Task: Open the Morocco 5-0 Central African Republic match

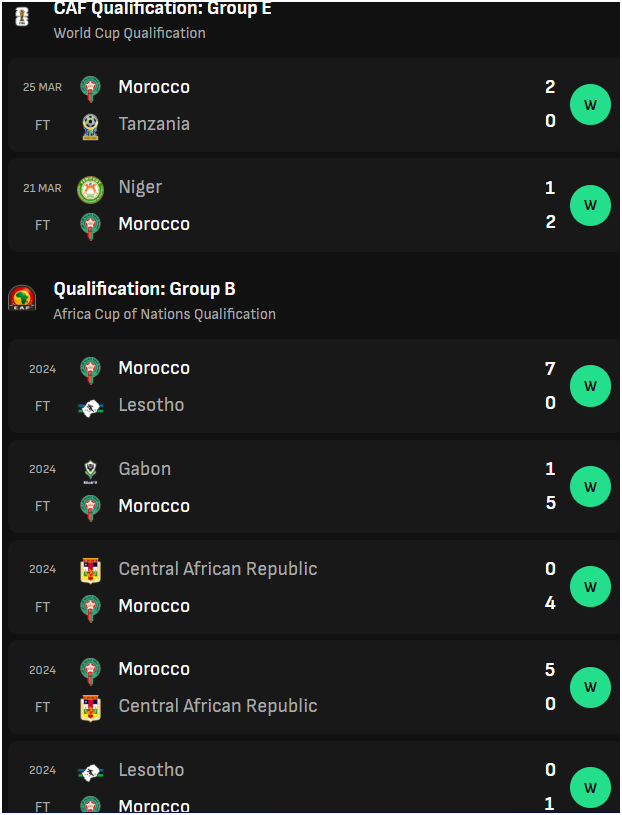Action: coord(313,687)
